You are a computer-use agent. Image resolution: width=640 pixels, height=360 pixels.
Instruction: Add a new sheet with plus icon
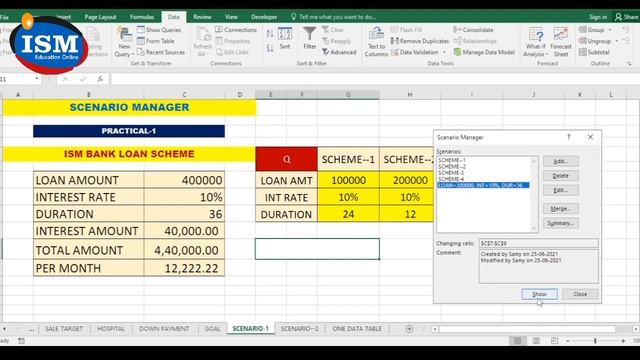pyautogui.click(x=409, y=329)
